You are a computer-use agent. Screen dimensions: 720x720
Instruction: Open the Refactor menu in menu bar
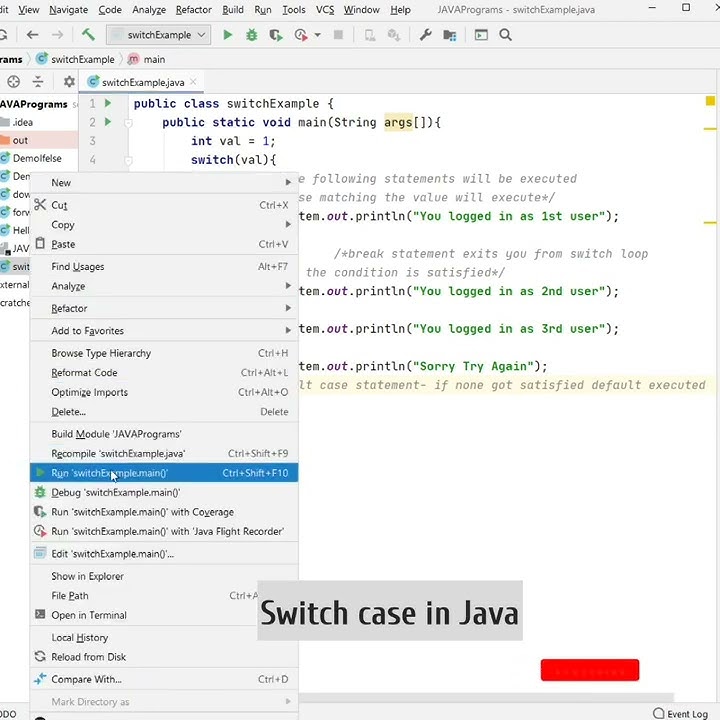point(193,10)
